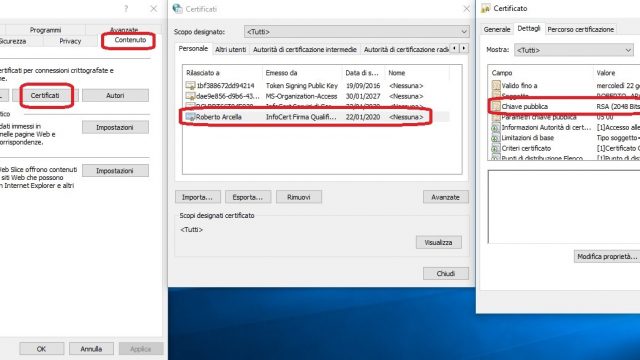Click the Autori button
Viewport: 640px width, 360px height.
pyautogui.click(x=115, y=96)
